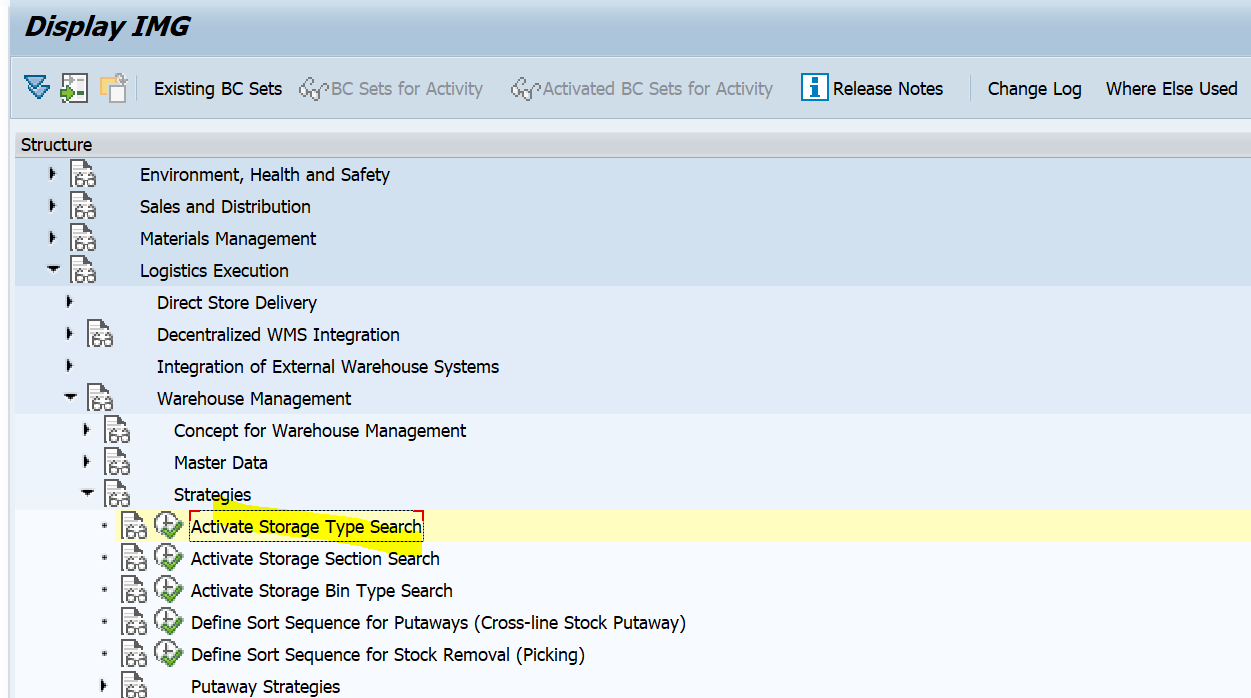Screen dimensions: 1251x698
Task: Collapse the Strategies node
Action: (87, 494)
